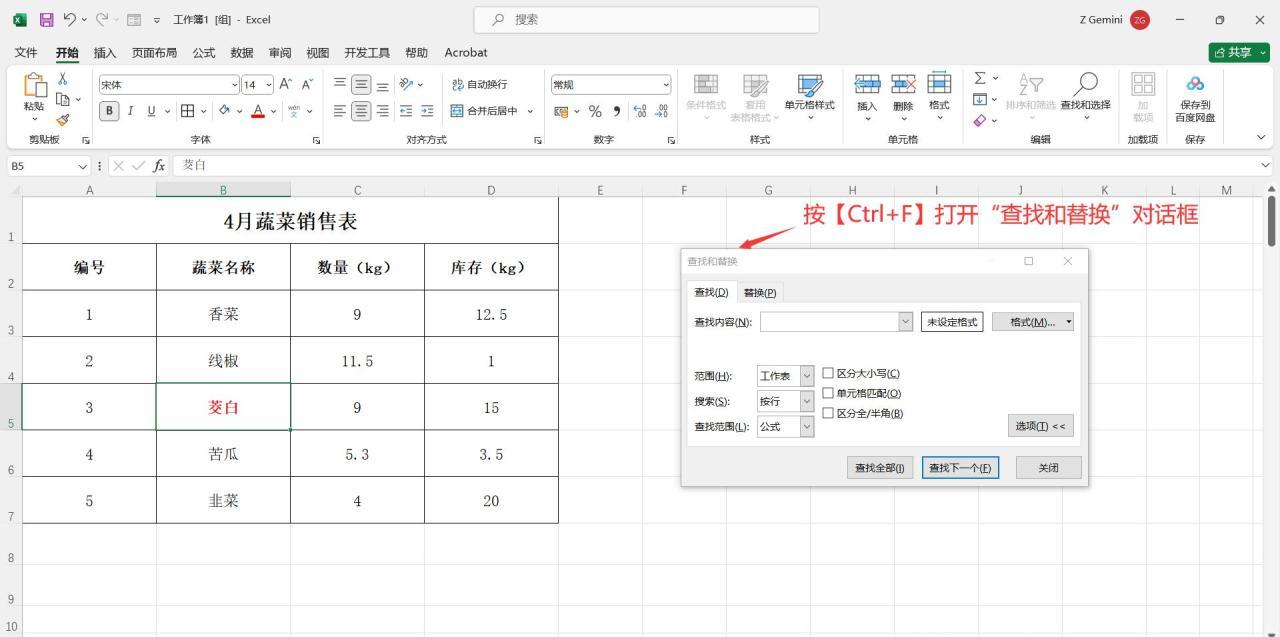Toggle 自动换行 wrap text

[479, 85]
